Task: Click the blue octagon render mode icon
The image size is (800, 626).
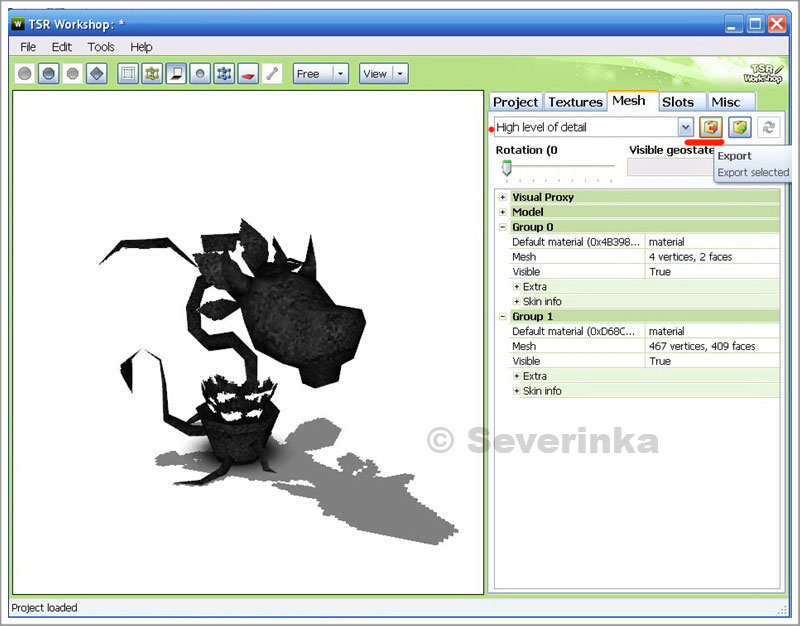Action: point(48,74)
